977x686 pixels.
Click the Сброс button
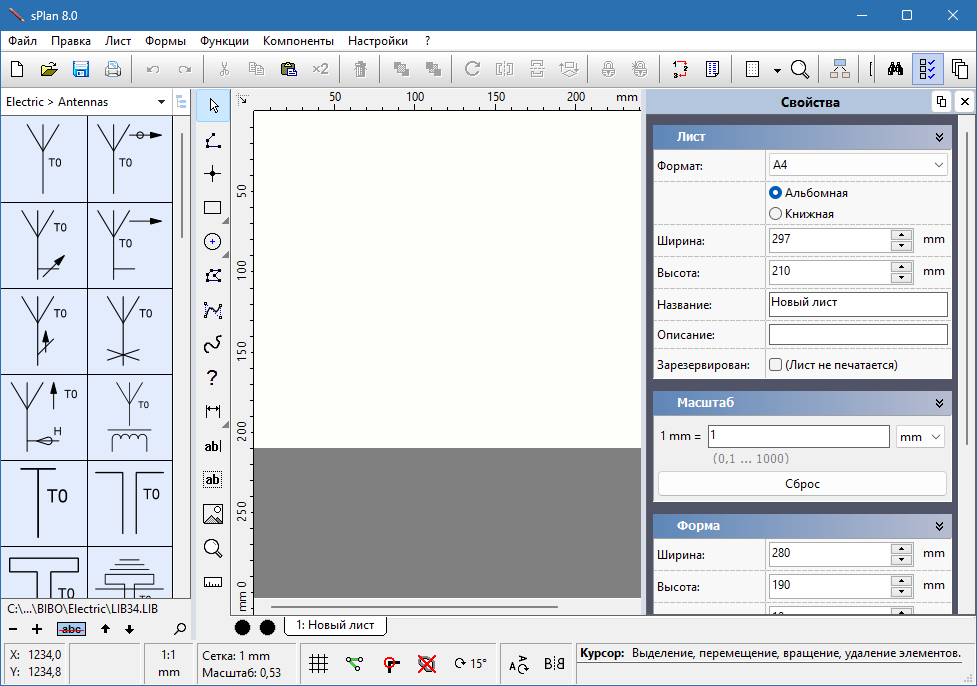point(802,484)
